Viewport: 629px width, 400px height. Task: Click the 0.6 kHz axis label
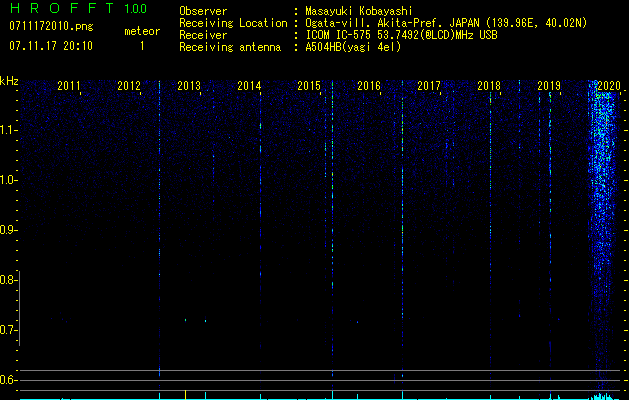coord(8,380)
